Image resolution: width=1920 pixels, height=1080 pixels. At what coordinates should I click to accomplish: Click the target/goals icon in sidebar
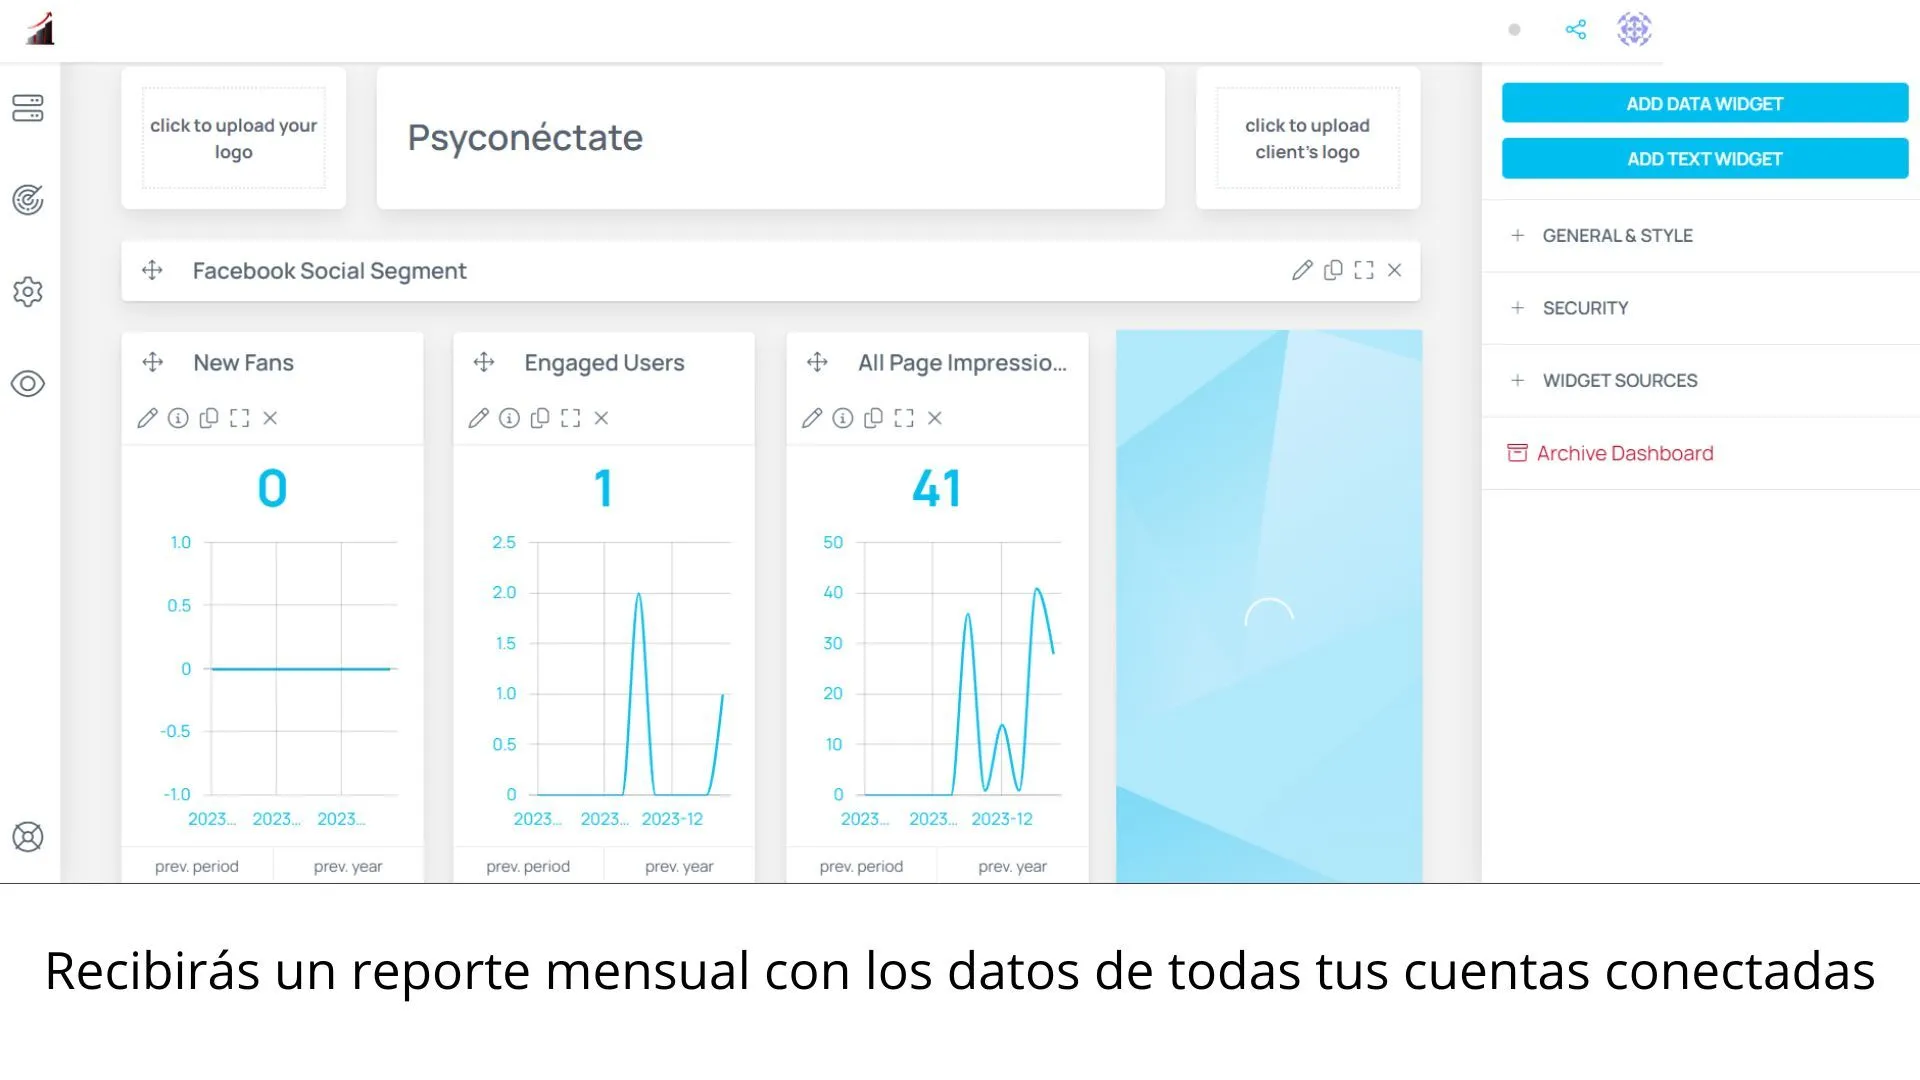pos(29,200)
